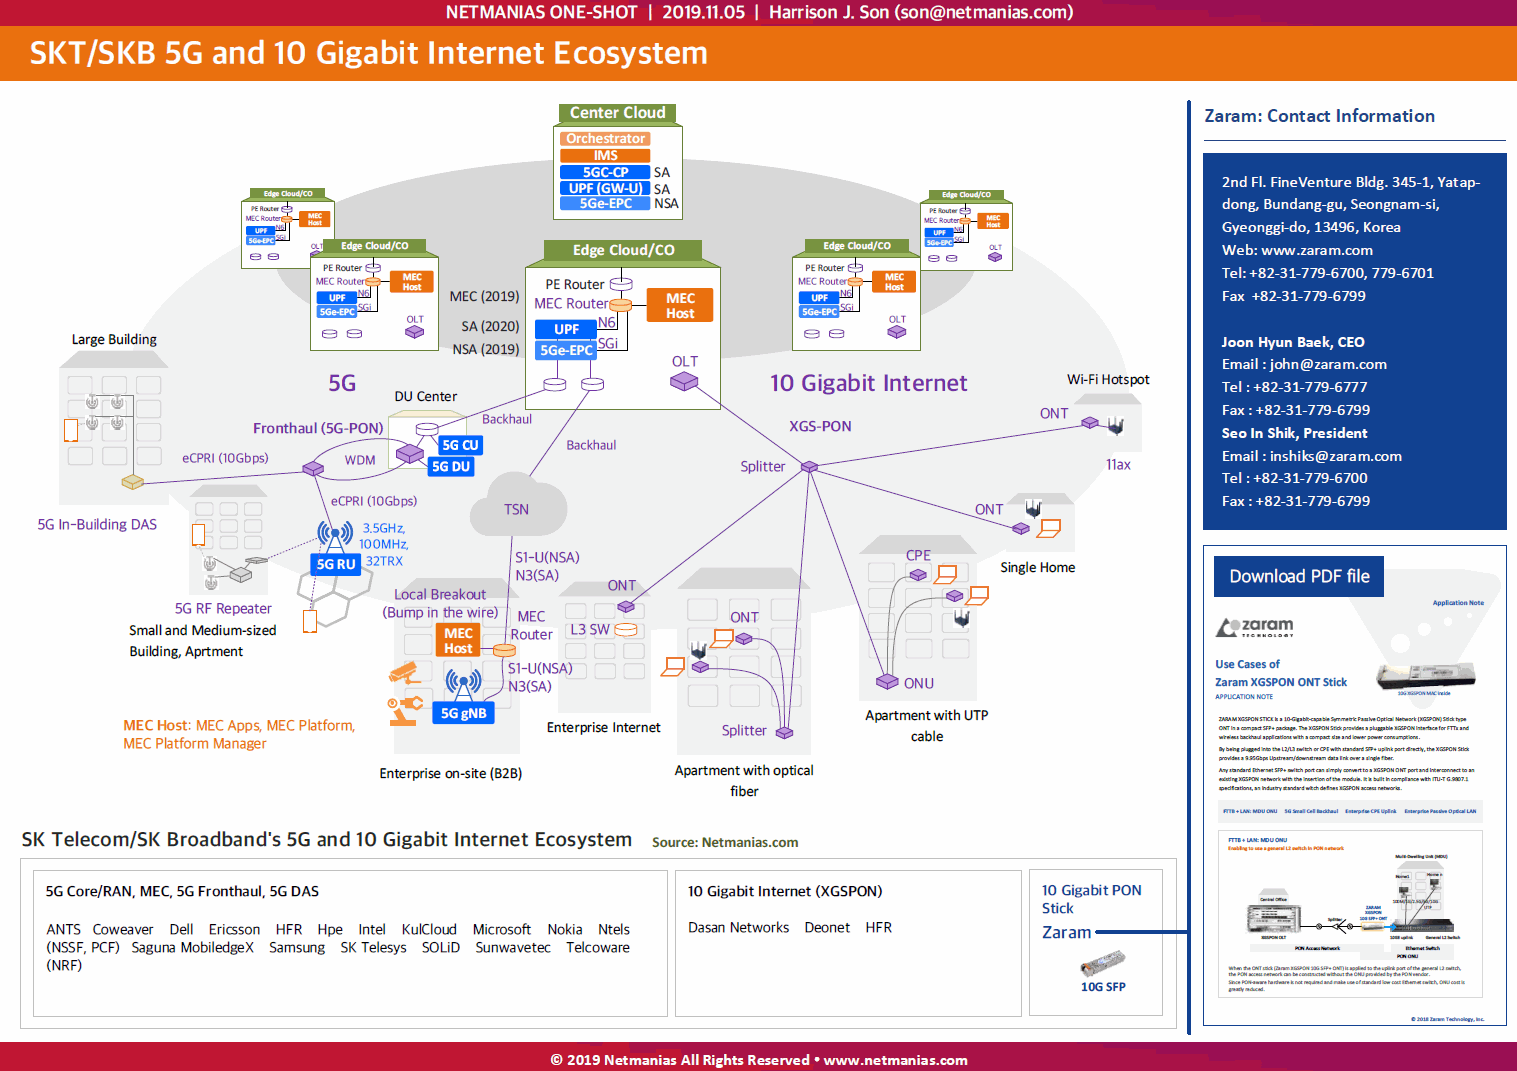The image size is (1517, 1071).
Task: Click the SKT/SKB 5G page title
Action: [x=368, y=53]
